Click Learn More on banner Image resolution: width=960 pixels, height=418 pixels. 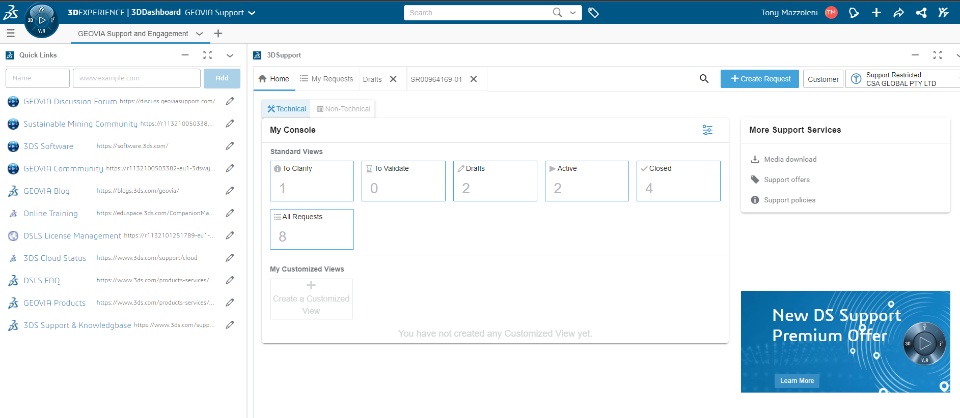(x=797, y=380)
